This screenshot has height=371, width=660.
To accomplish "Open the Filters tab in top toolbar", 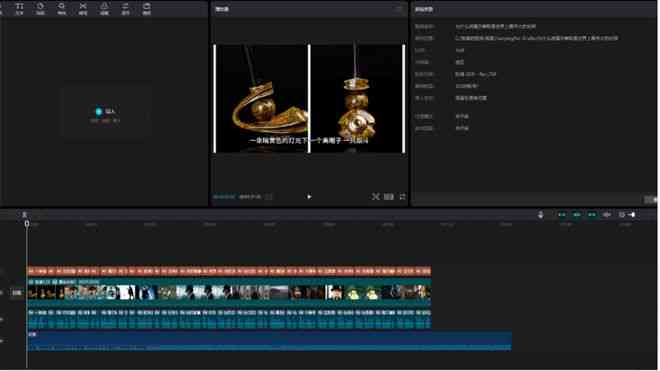I will click(104, 8).
